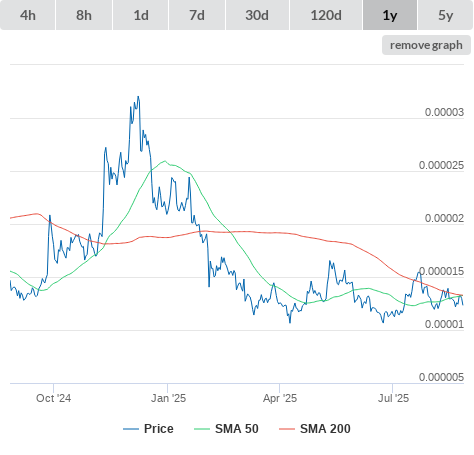Toggle the SMA 50 legend entry
This screenshot has height=455, width=474.
[226, 429]
